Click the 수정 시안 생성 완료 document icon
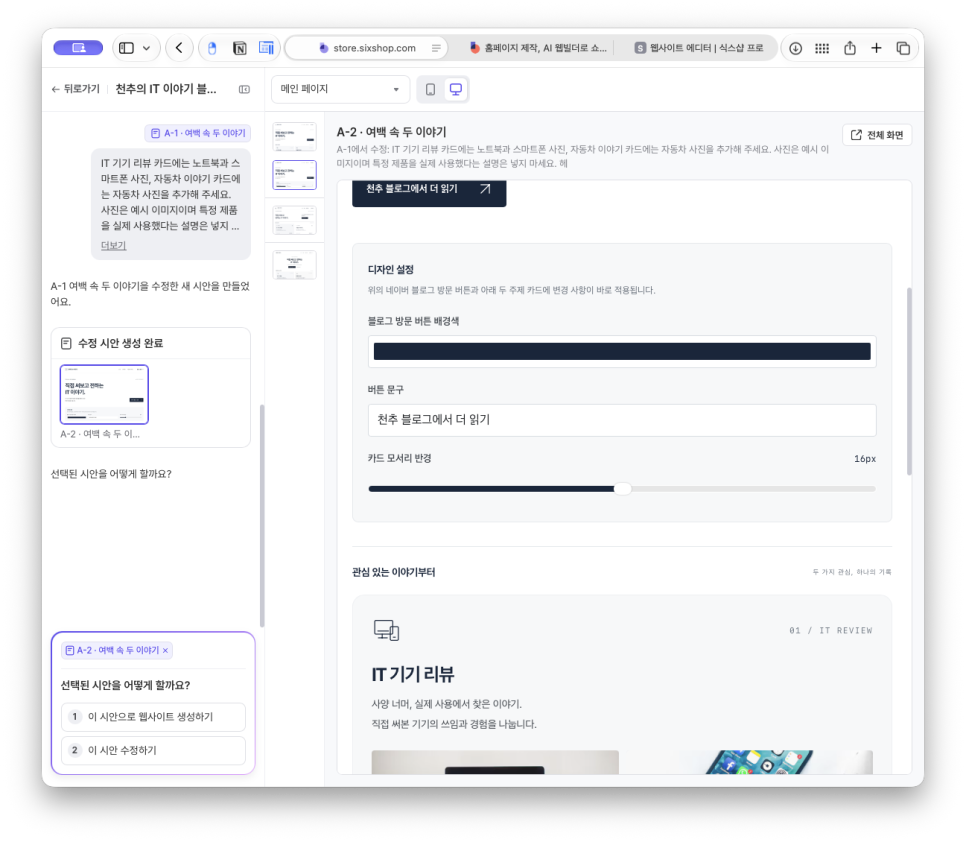 (x=66, y=344)
